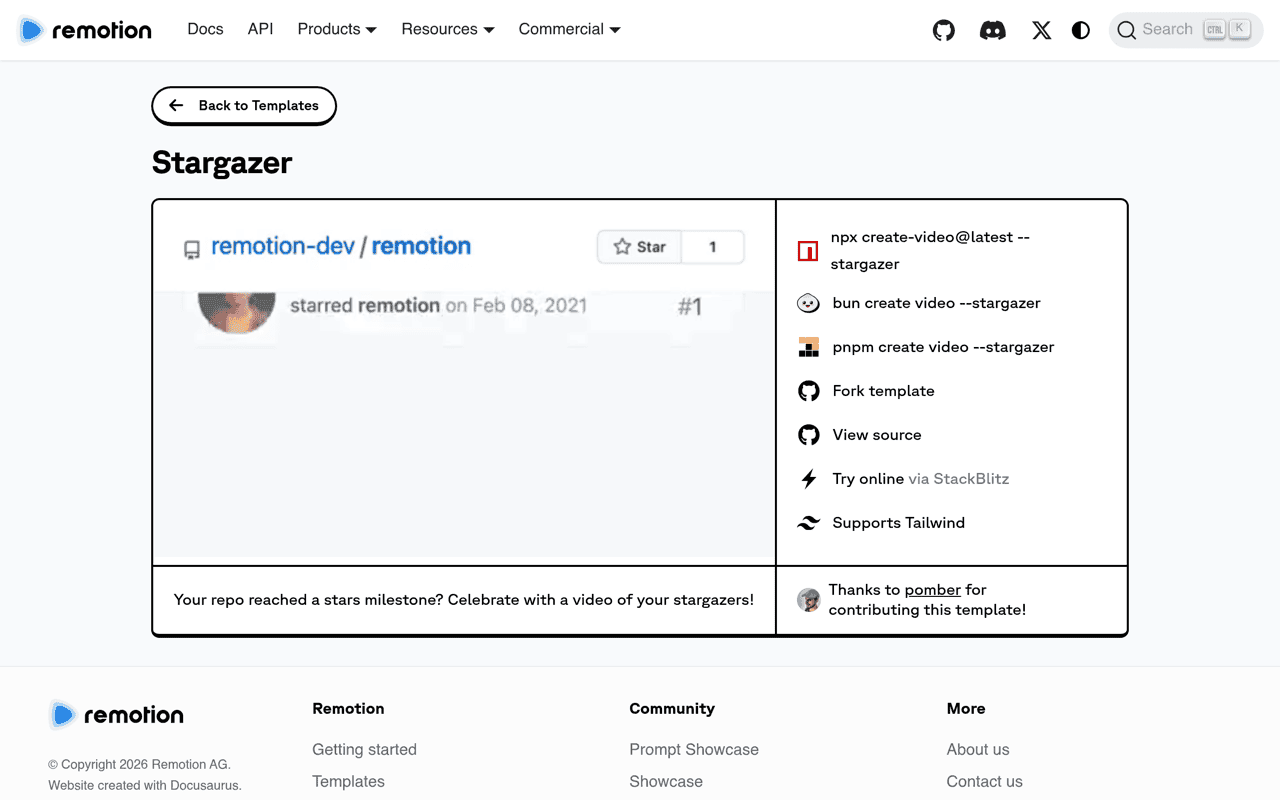The width and height of the screenshot is (1280, 800).
Task: Expand the Resources dropdown menu
Action: (448, 29)
